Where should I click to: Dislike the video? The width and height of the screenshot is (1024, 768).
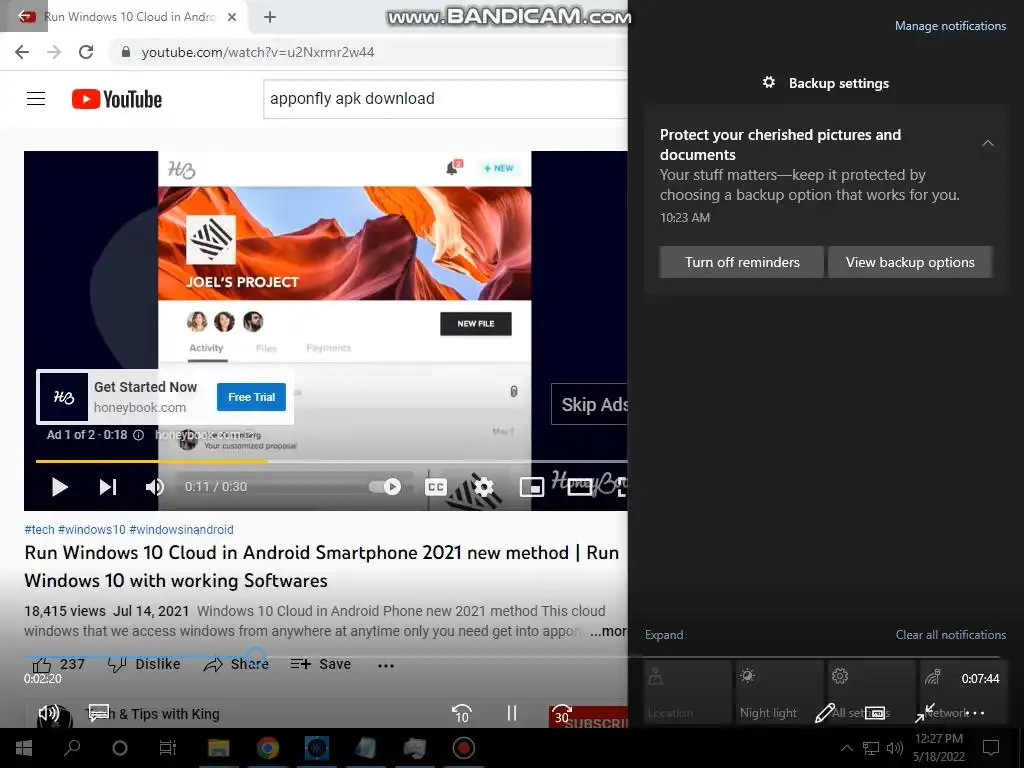(144, 664)
